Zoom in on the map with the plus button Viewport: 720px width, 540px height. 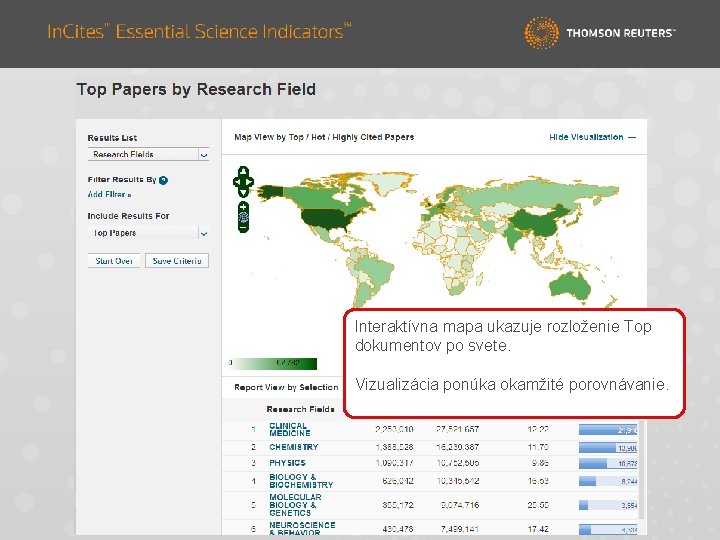(243, 207)
